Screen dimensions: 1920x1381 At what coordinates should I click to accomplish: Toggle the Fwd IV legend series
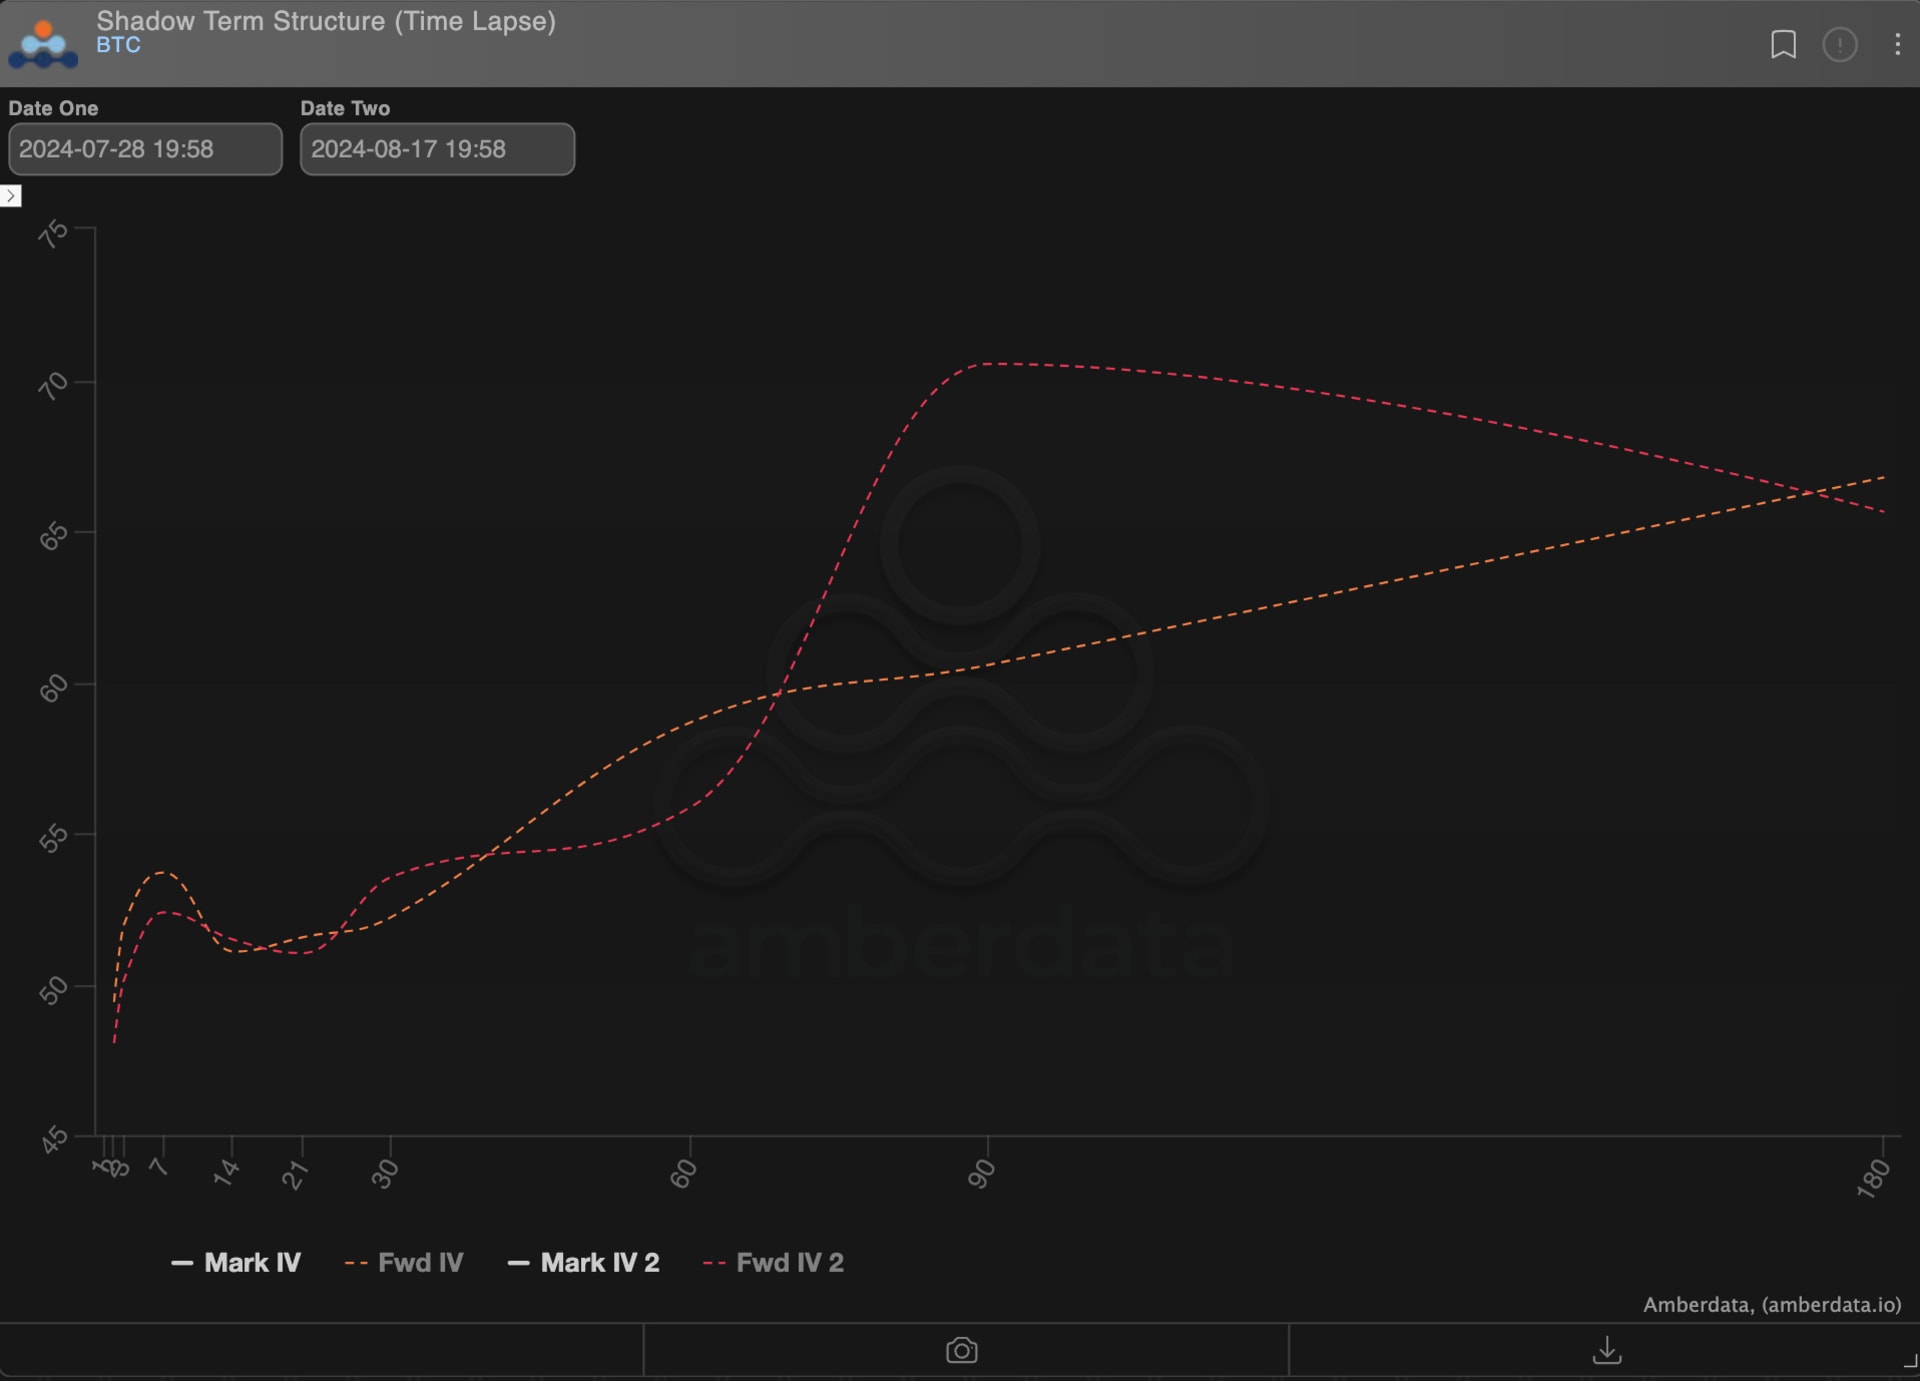[x=404, y=1263]
